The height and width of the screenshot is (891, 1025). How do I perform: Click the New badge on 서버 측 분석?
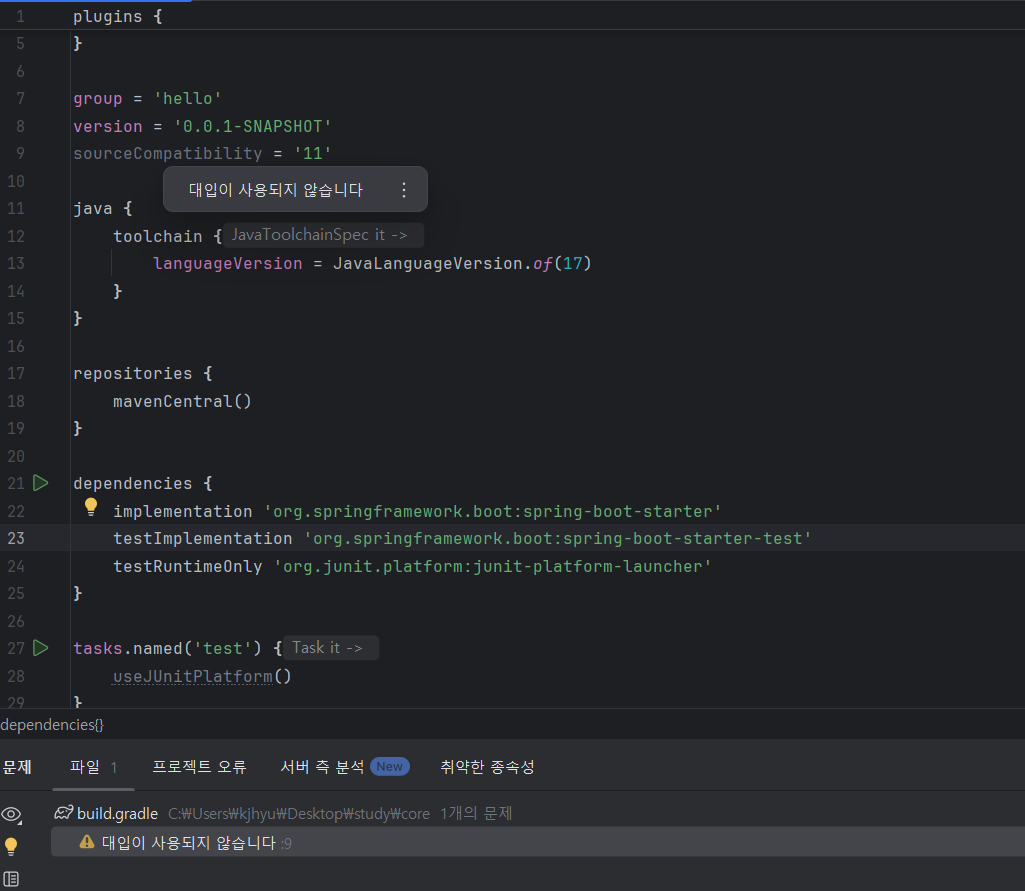(390, 767)
